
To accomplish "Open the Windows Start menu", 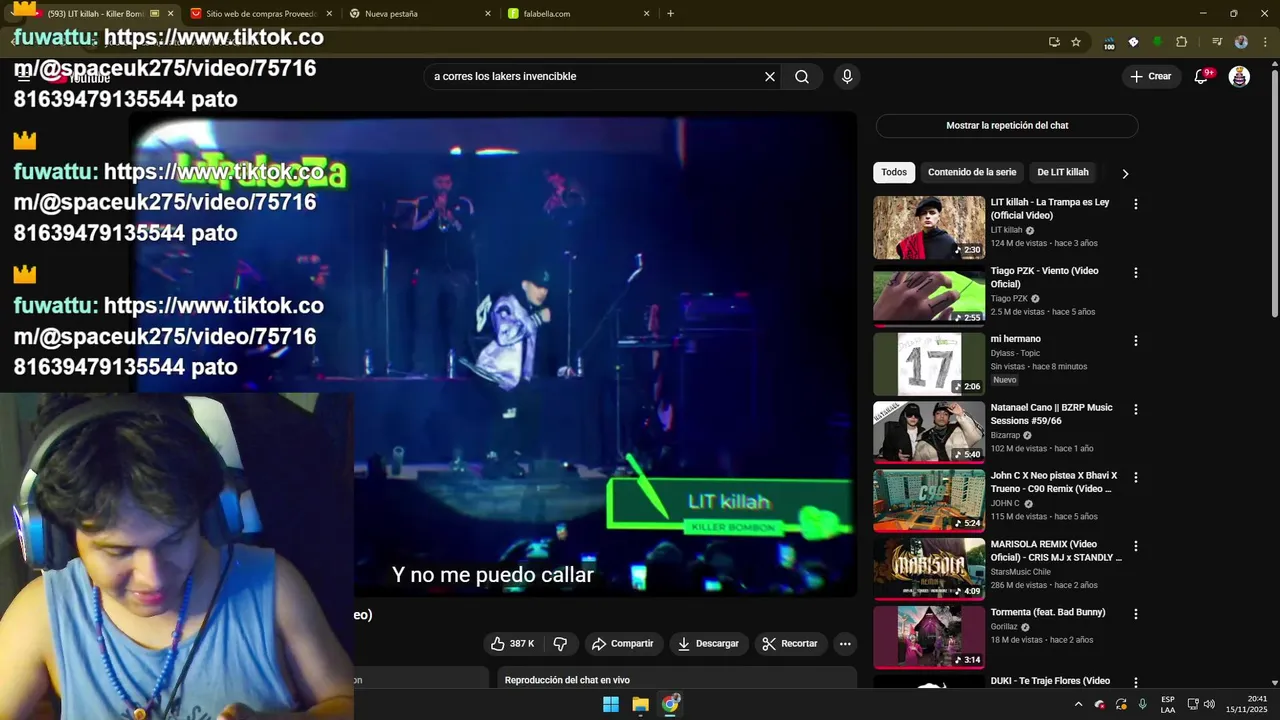I will pos(611,705).
